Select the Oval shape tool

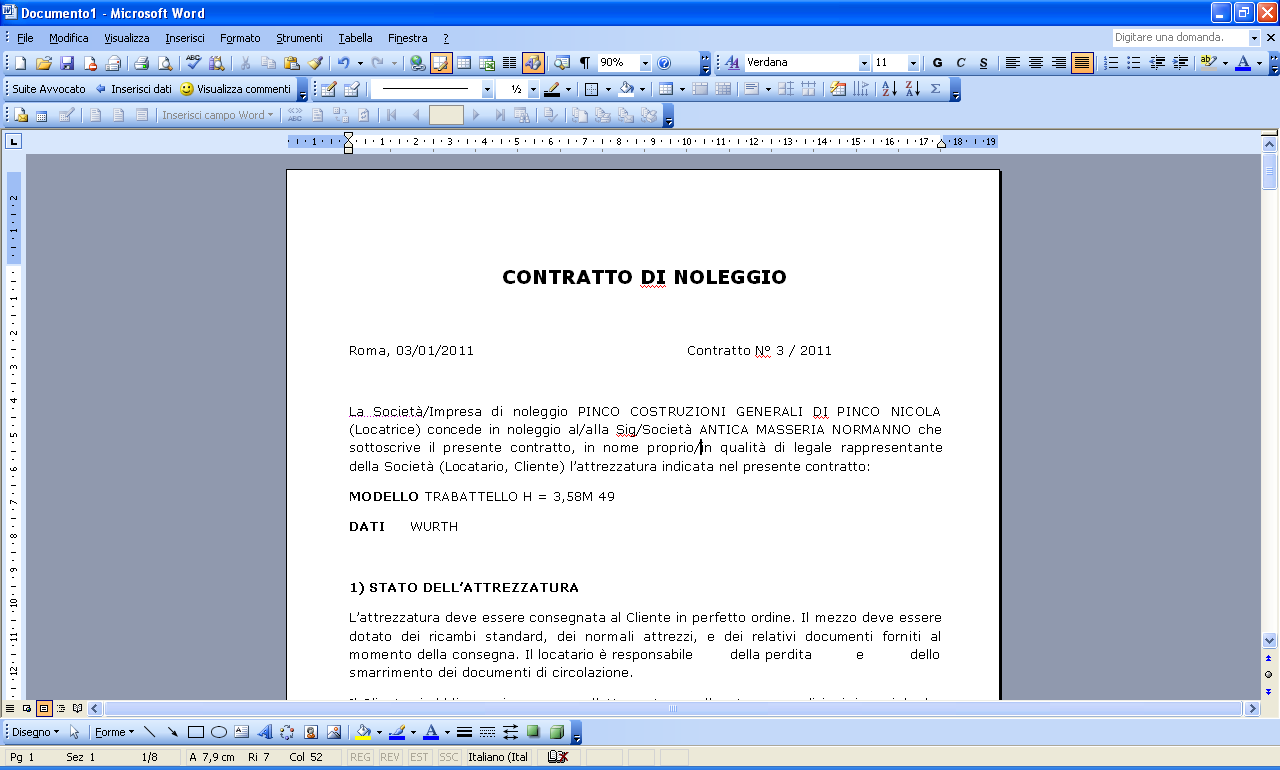click(219, 732)
